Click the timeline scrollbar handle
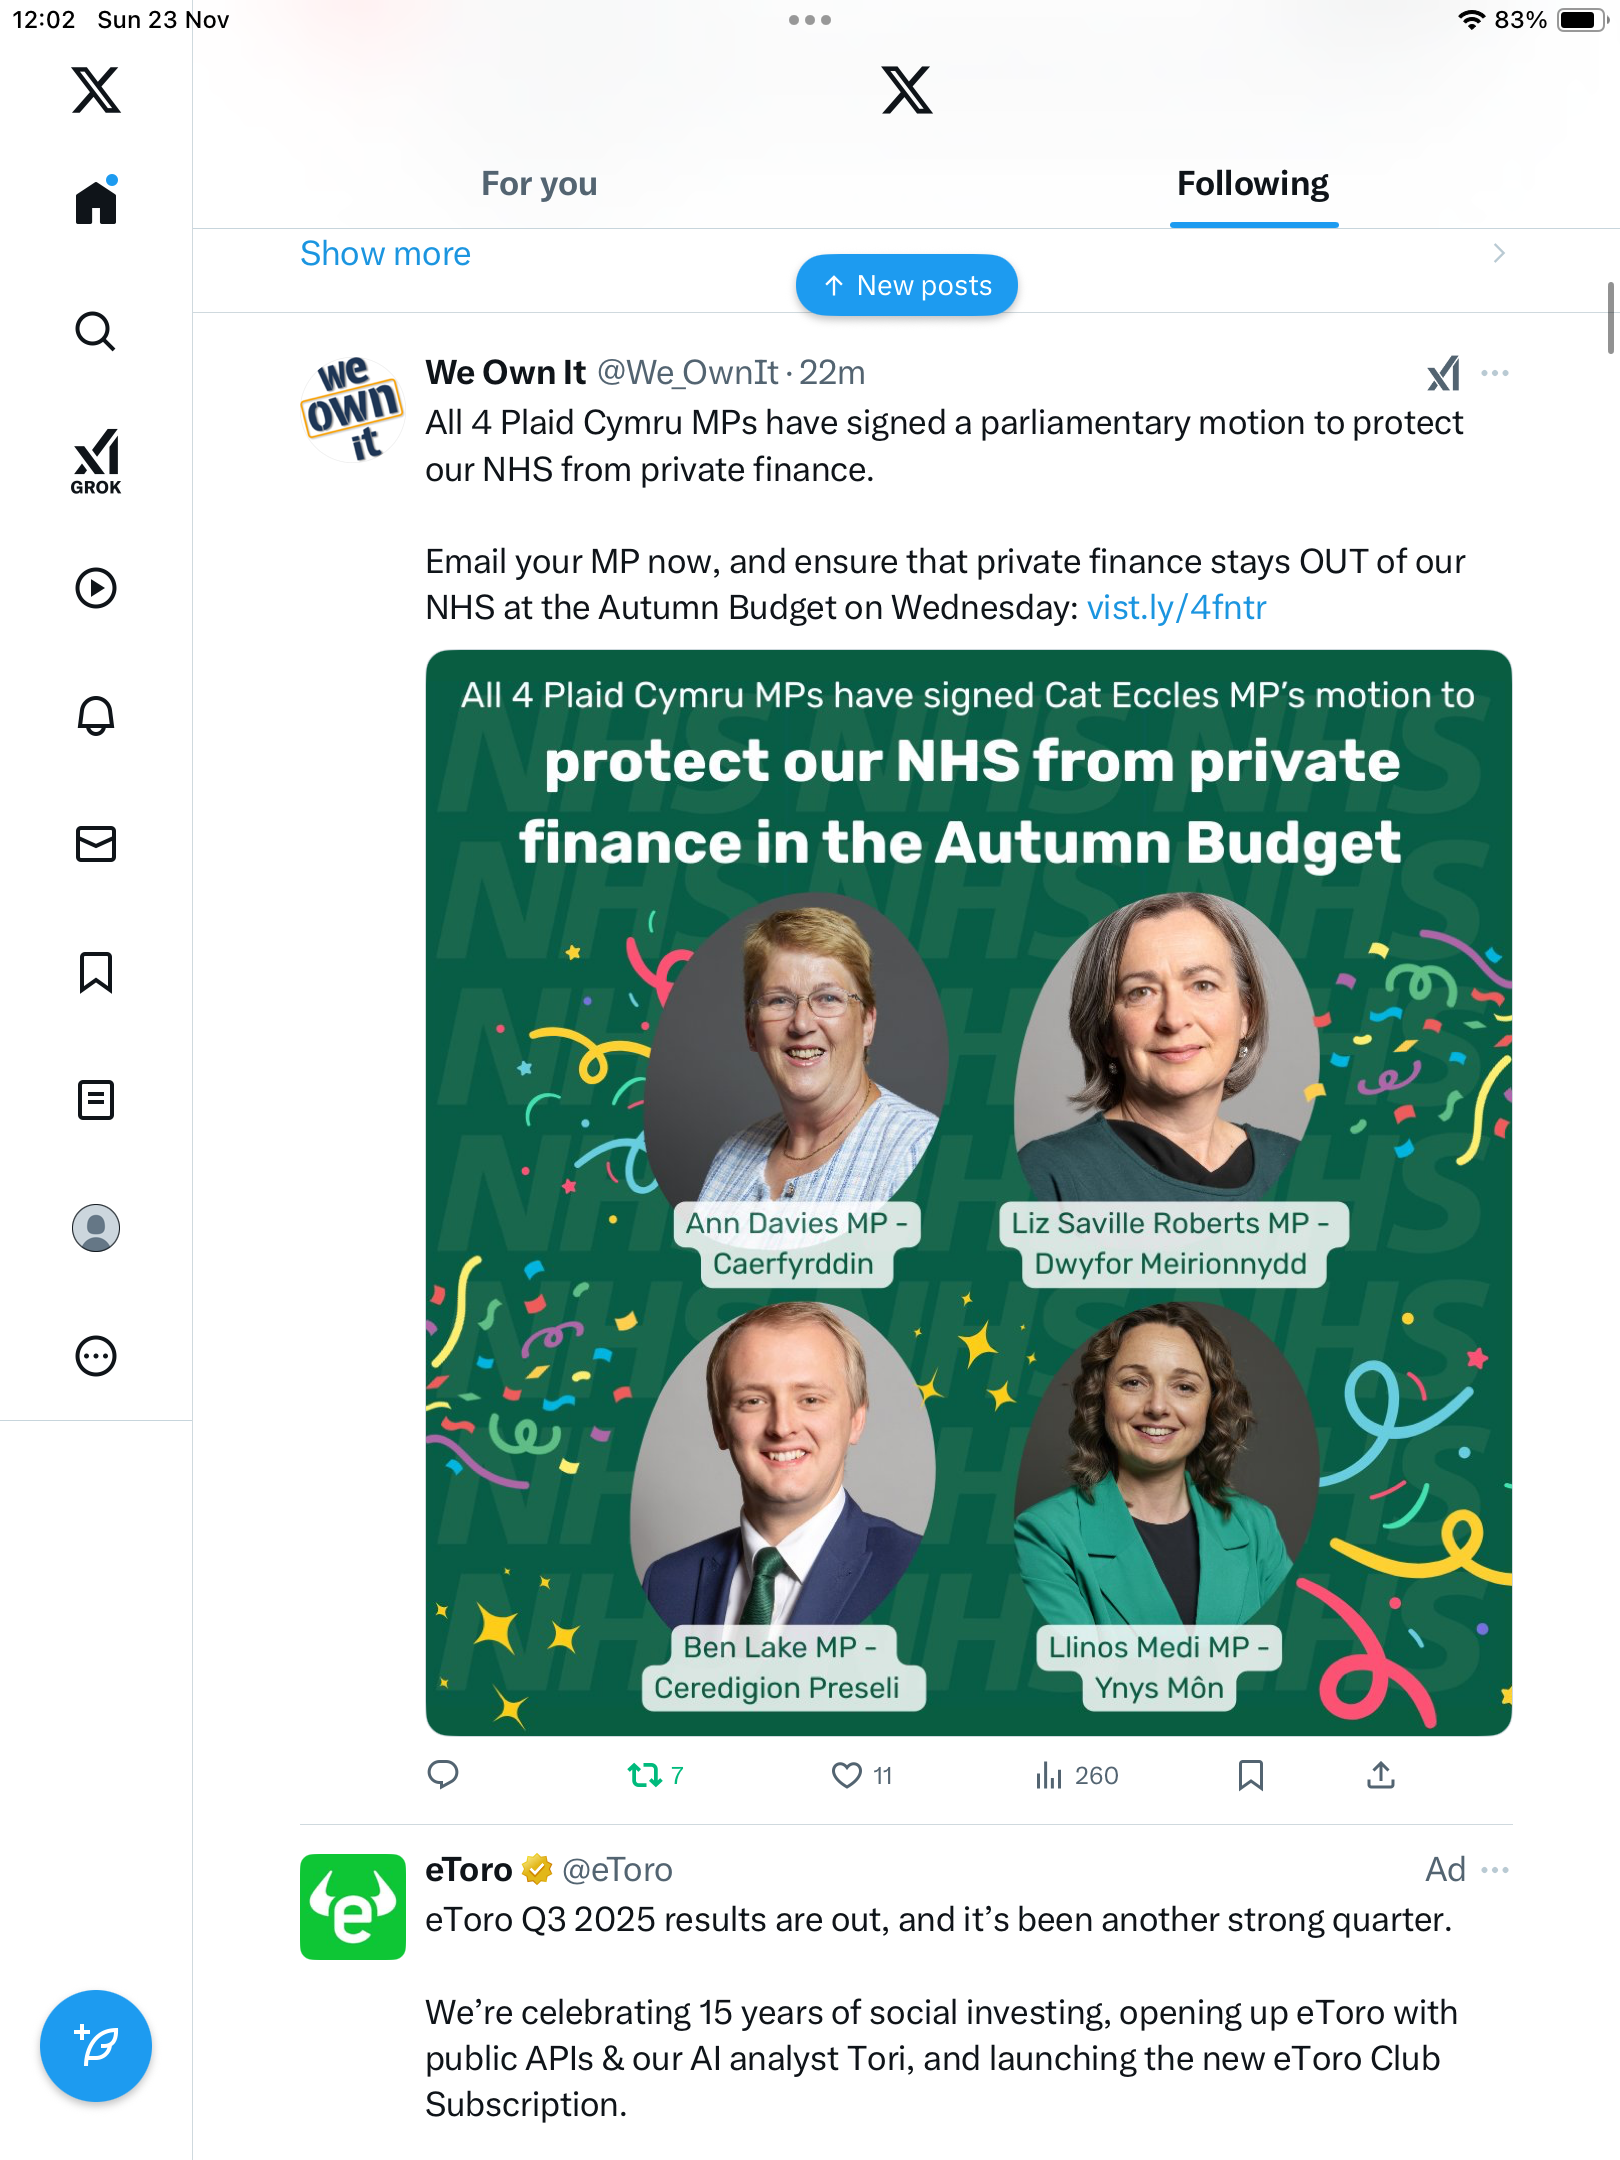 pyautogui.click(x=1610, y=318)
